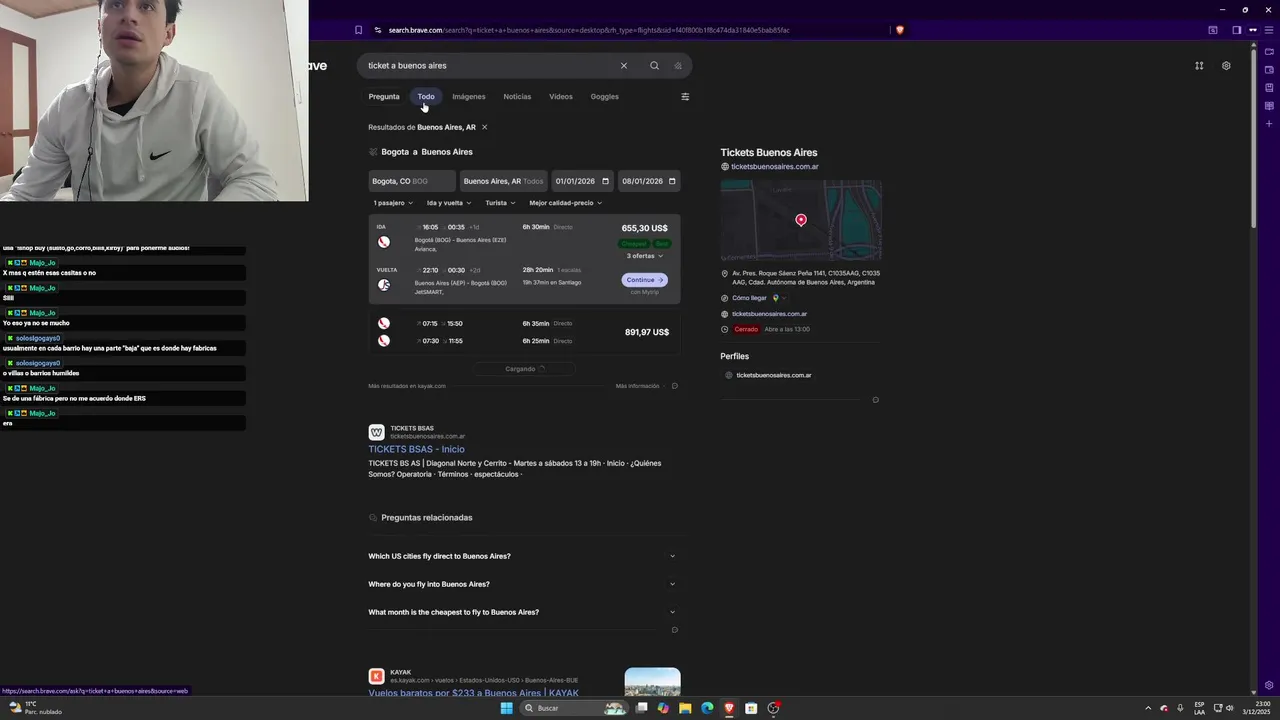
Task: Open the reading list icon in right sidebar
Action: coord(1269,106)
